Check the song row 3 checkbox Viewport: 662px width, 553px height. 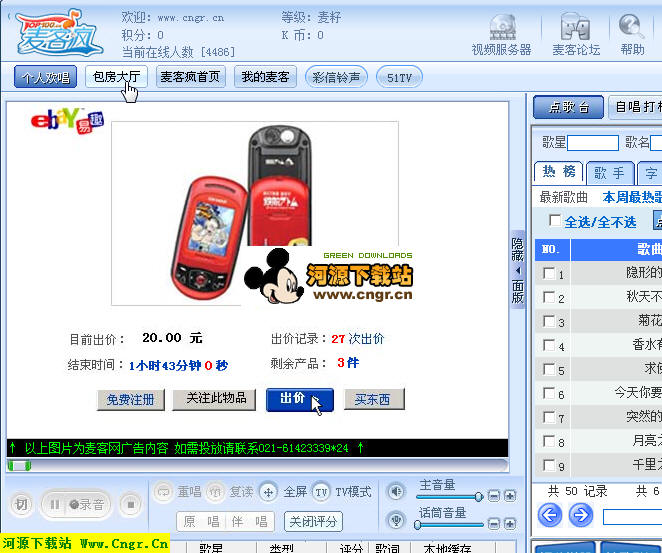(549, 321)
